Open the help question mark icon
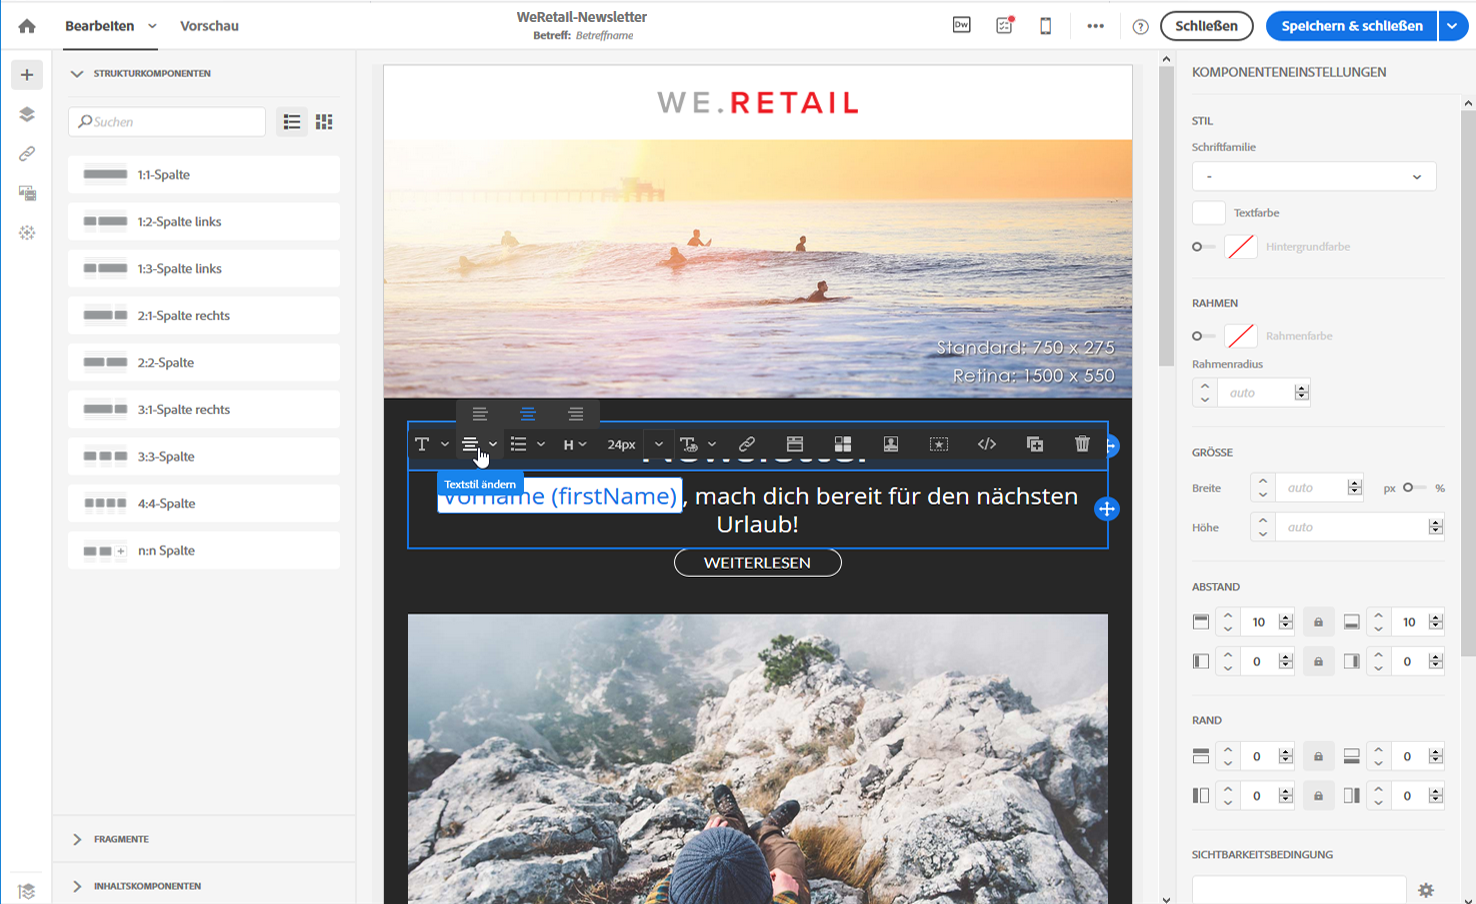This screenshot has height=904, width=1476. coord(1140,27)
